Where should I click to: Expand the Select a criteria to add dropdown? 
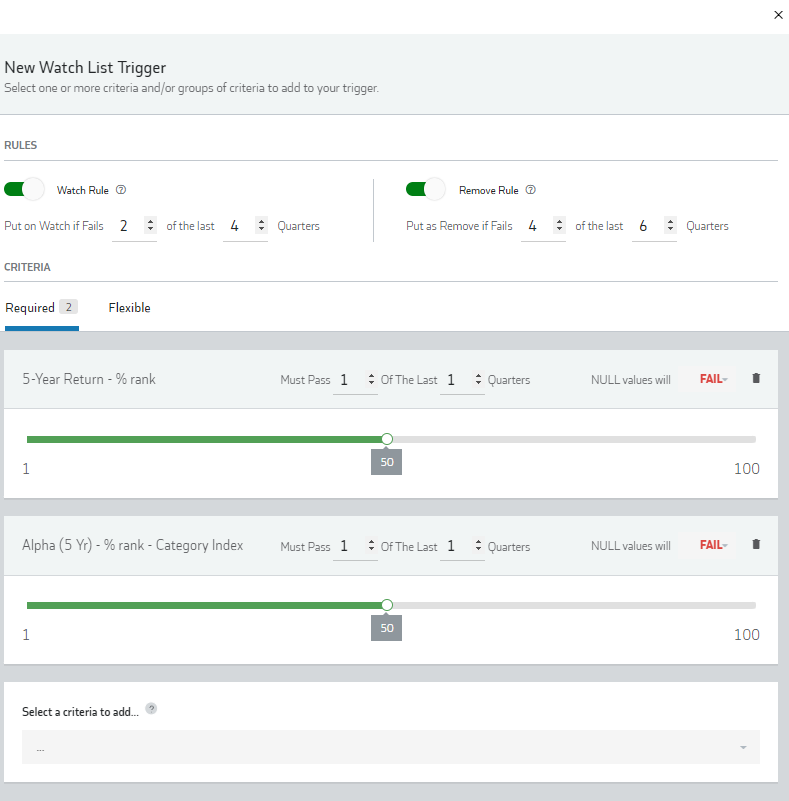click(x=390, y=747)
